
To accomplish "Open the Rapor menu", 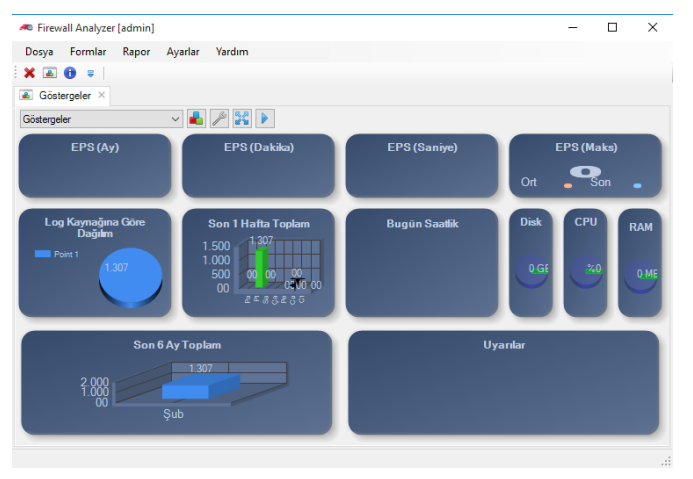I will [136, 52].
